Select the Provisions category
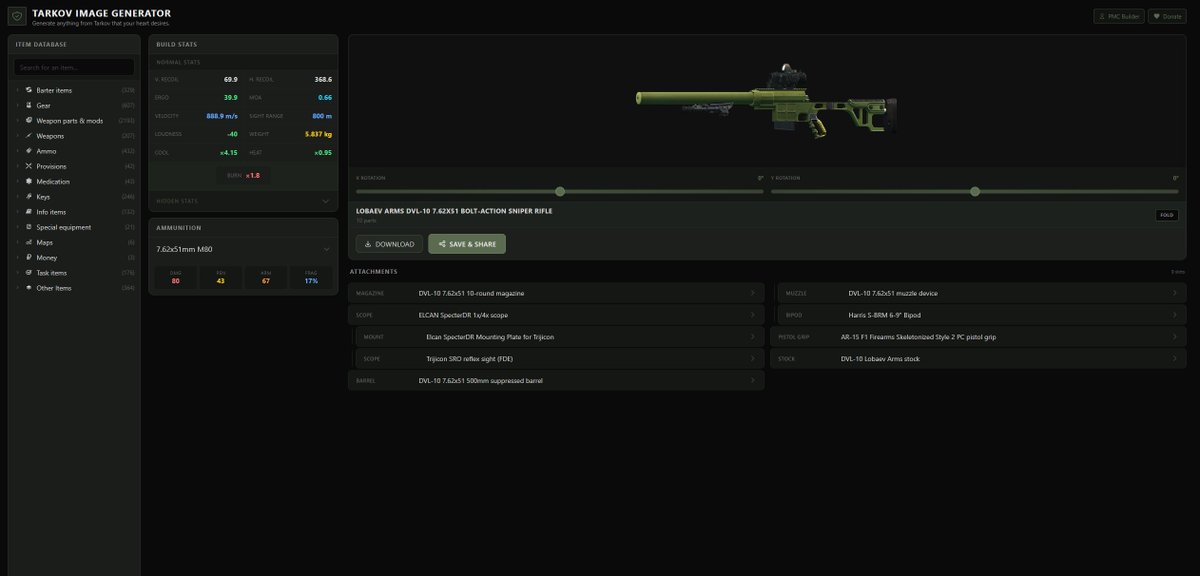Image resolution: width=1200 pixels, height=576 pixels. click(75, 166)
